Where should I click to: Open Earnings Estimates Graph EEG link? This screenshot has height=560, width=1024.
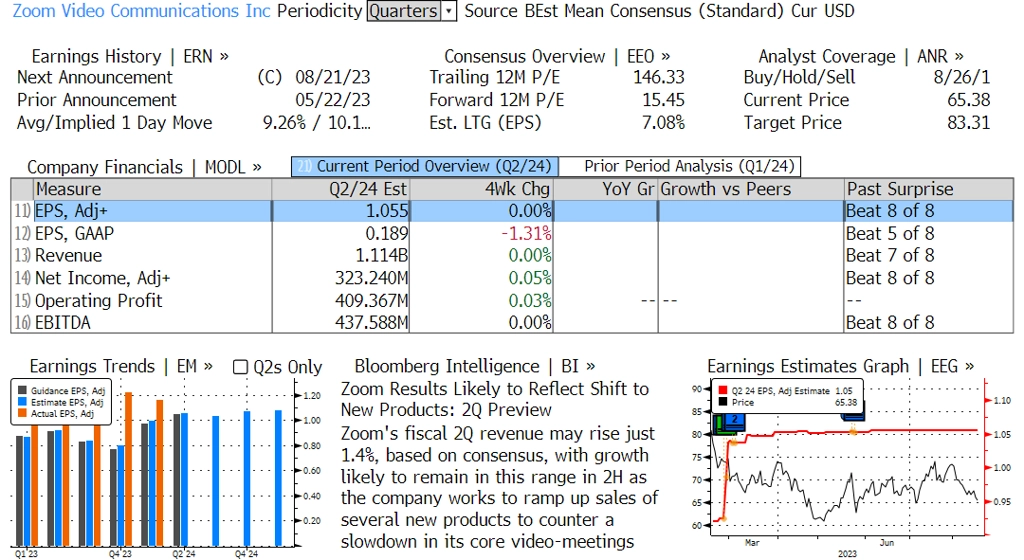coord(840,366)
